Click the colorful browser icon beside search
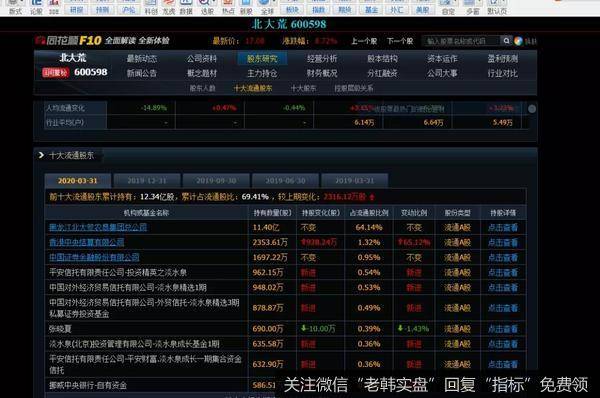 [x=518, y=41]
